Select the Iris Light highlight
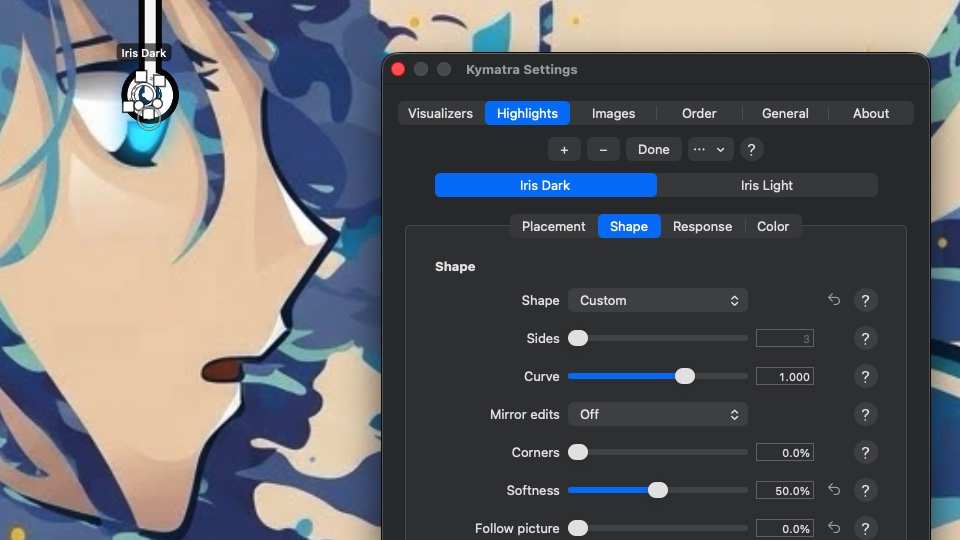Viewport: 960px width, 540px height. 767,186
